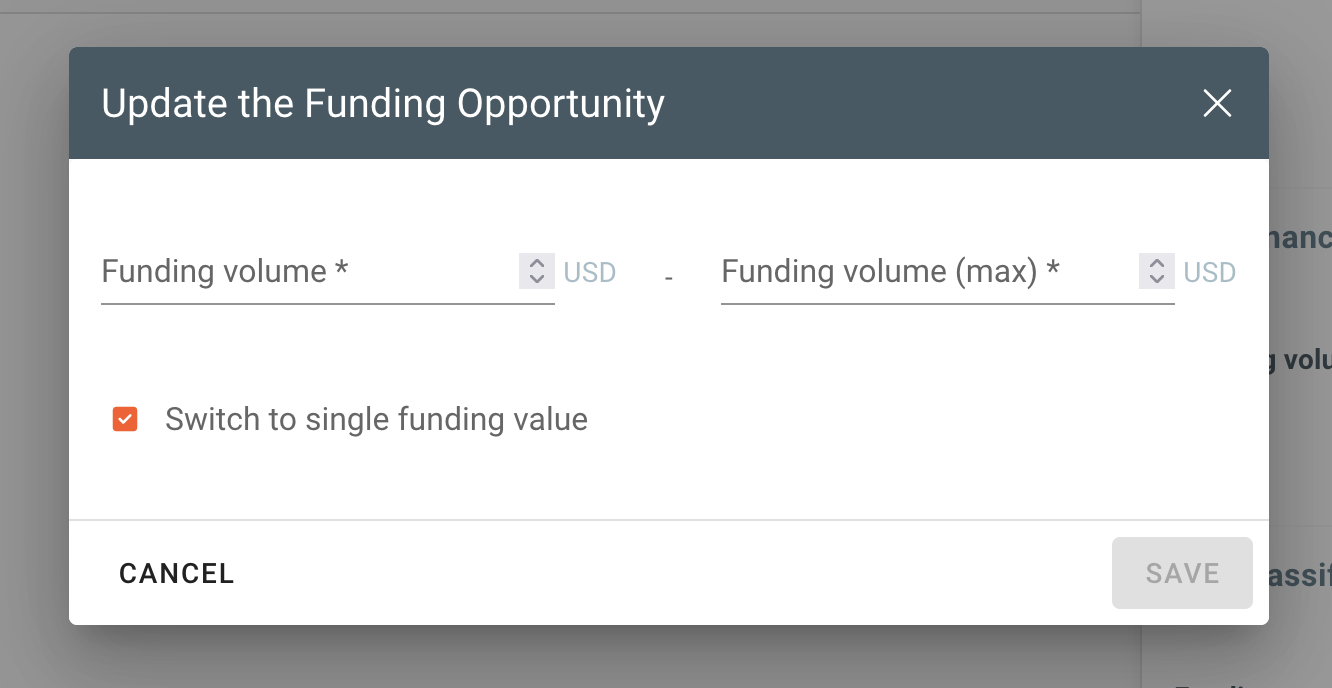1332x688 pixels.
Task: Click the down arrow on Funding volume stepper
Action: [x=537, y=279]
